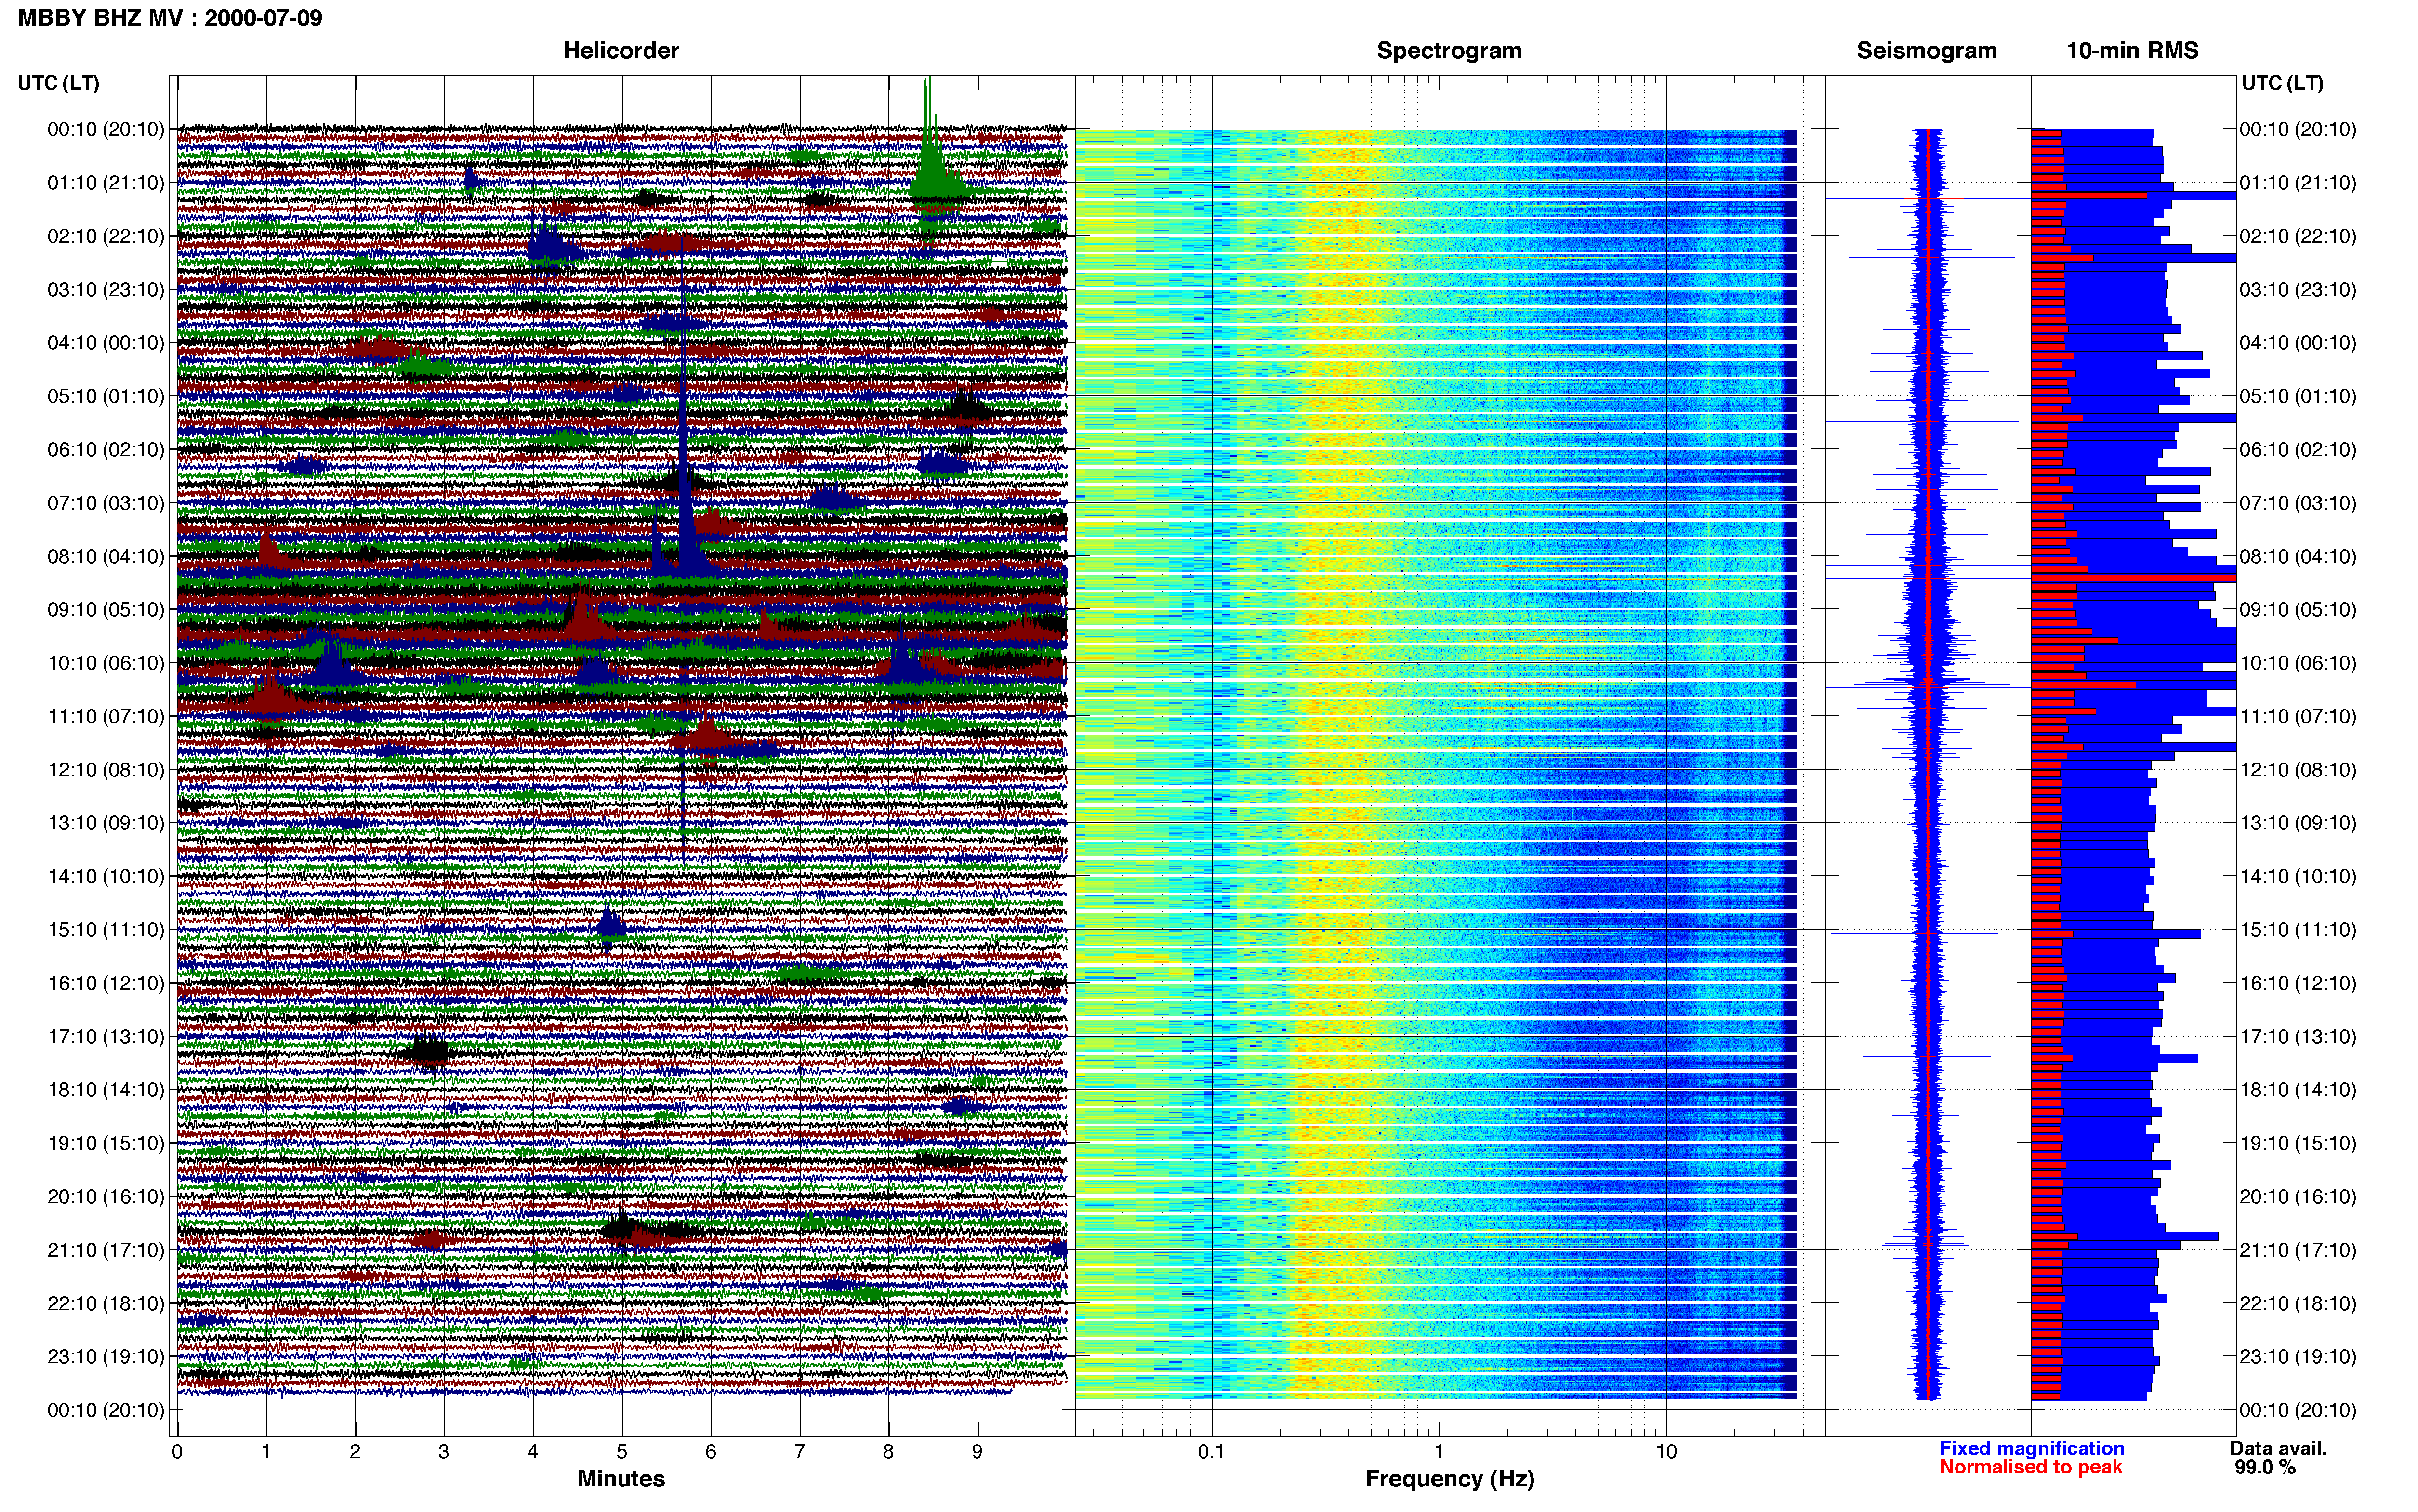Image resolution: width=2418 pixels, height=1512 pixels.
Task: Select the '10-min RMS' panel heading
Action: (x=2132, y=51)
